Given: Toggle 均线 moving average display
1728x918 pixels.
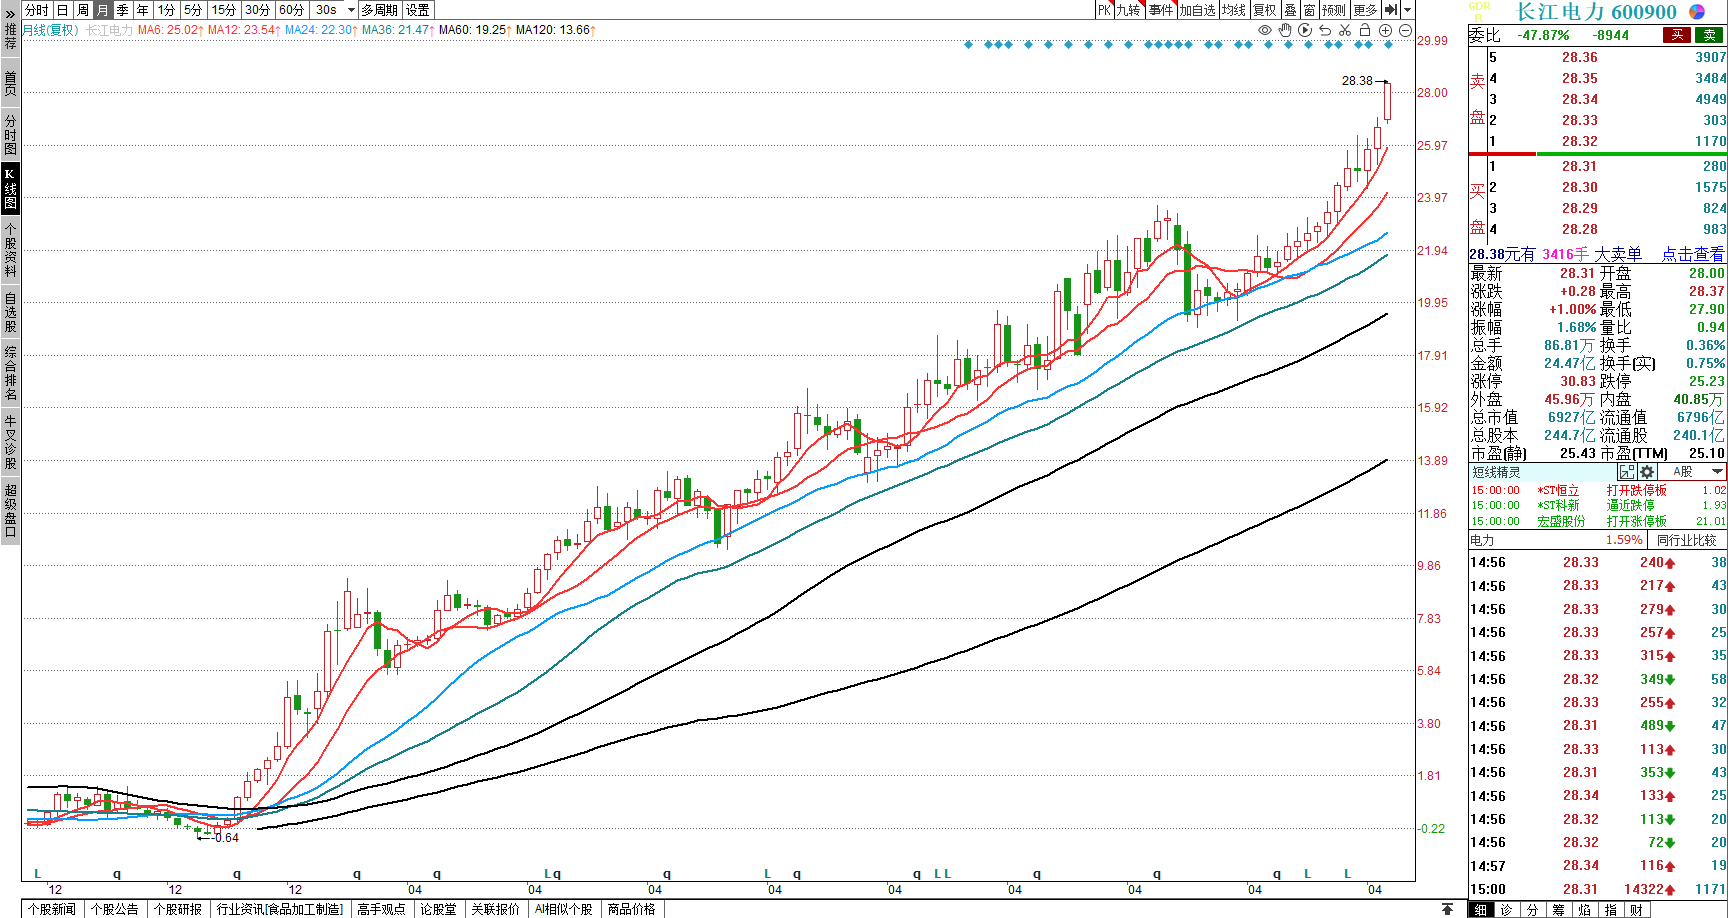Looking at the screenshot, I should 1234,10.
